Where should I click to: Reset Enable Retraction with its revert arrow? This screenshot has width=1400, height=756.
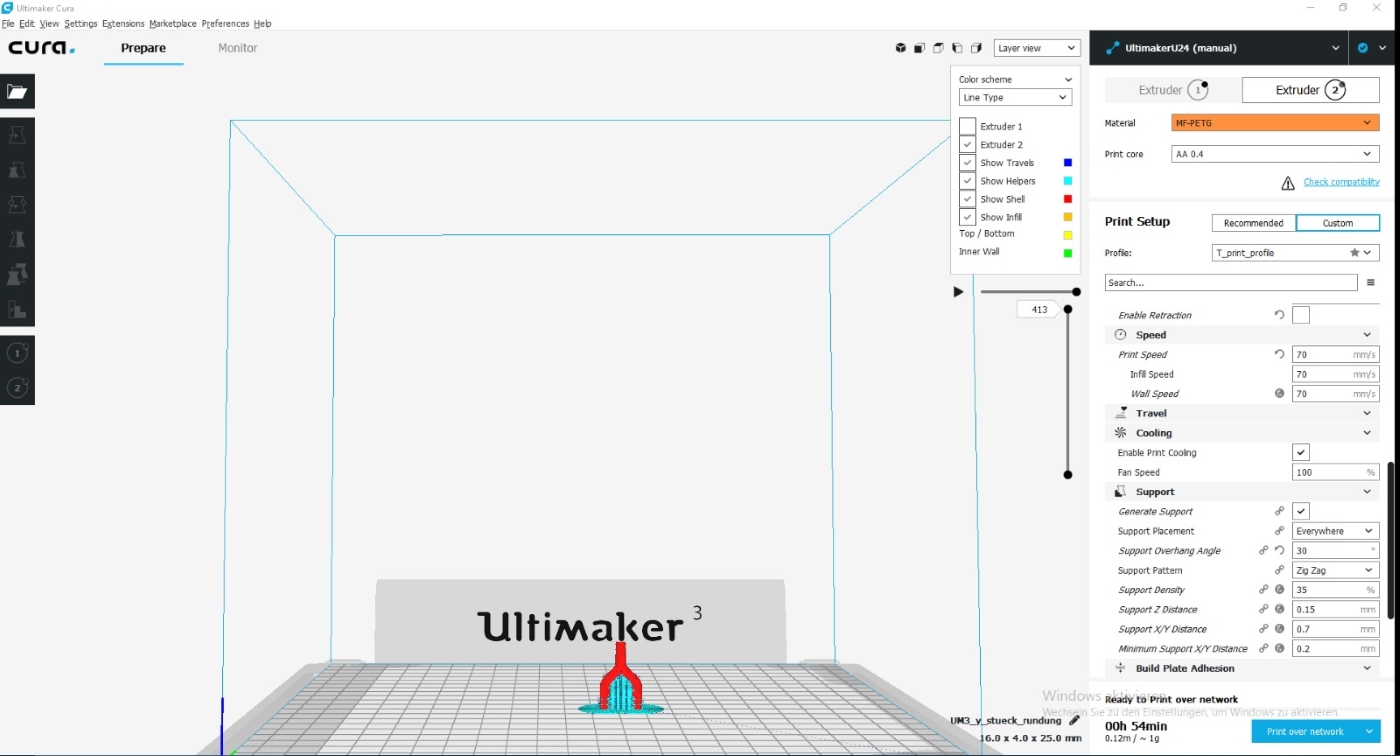point(1279,315)
